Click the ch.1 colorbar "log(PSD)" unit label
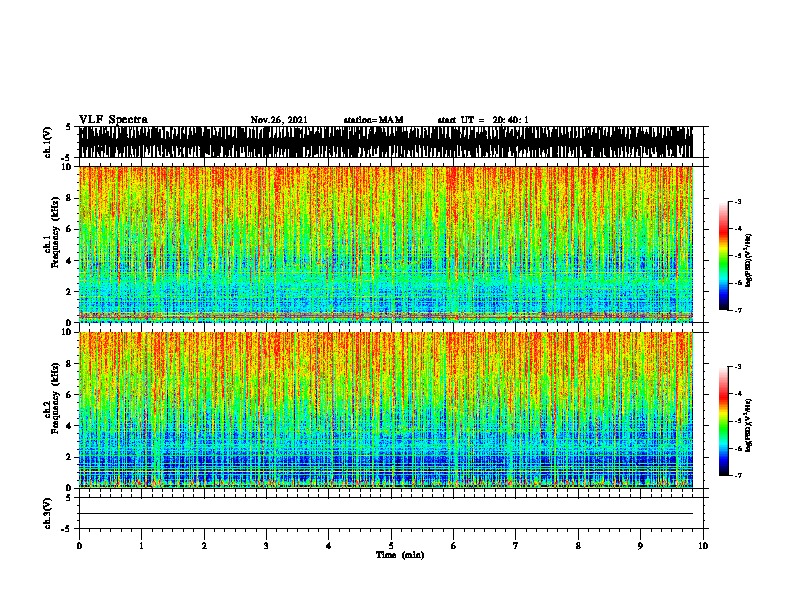Viewport: 792px width, 612px height. (748, 260)
